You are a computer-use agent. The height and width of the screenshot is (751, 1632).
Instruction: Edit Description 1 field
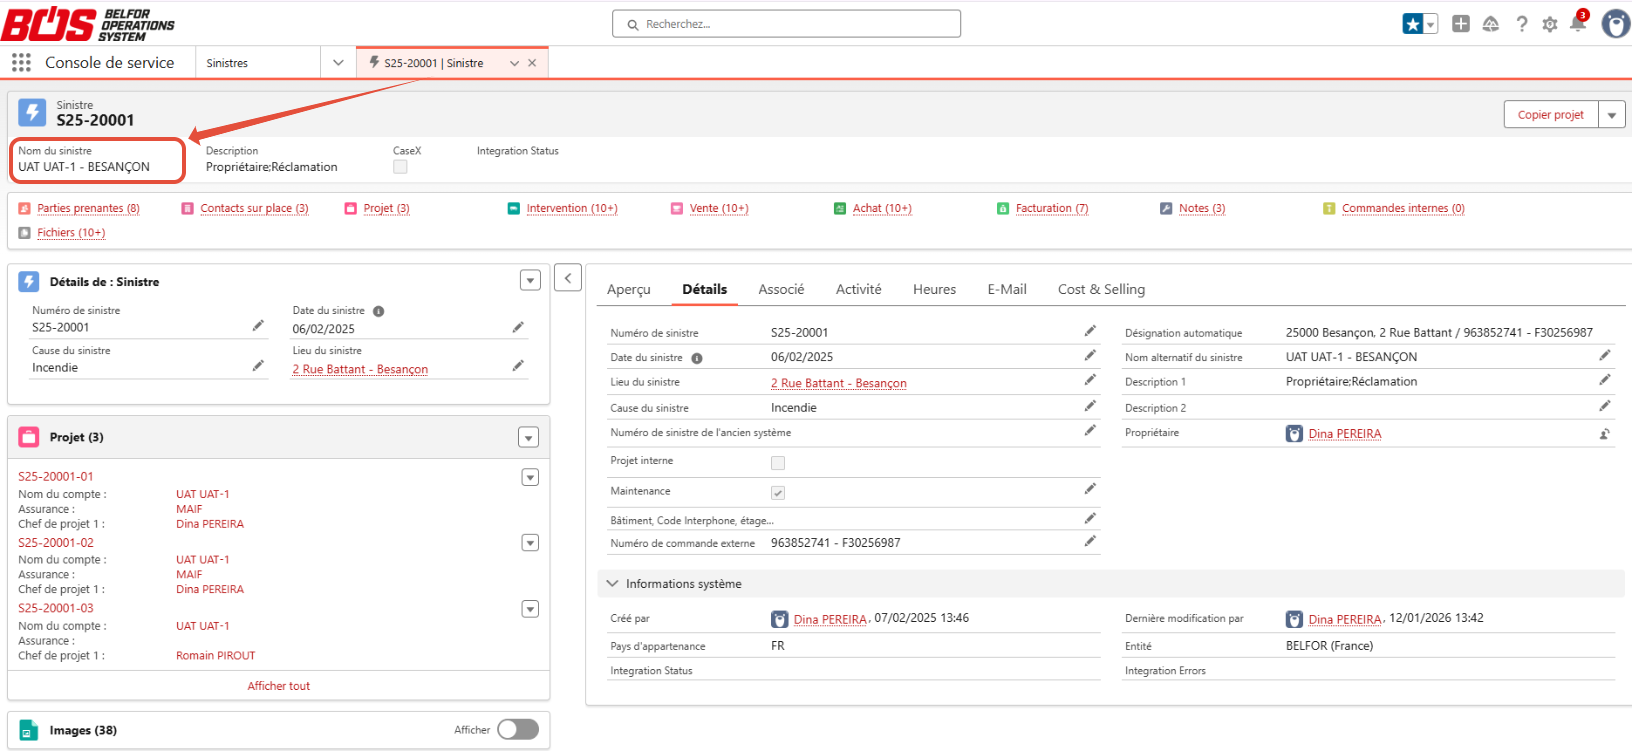1604,380
